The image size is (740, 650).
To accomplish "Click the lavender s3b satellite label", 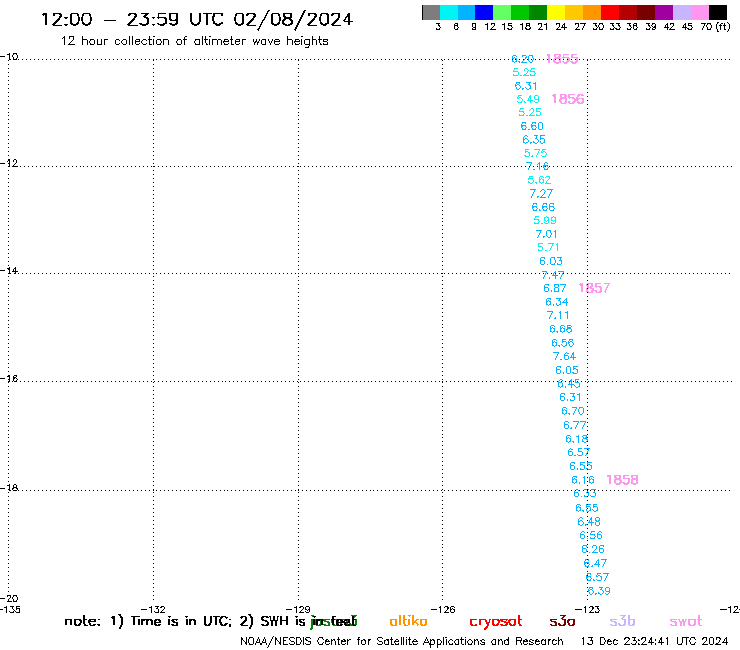I will pos(622,621).
